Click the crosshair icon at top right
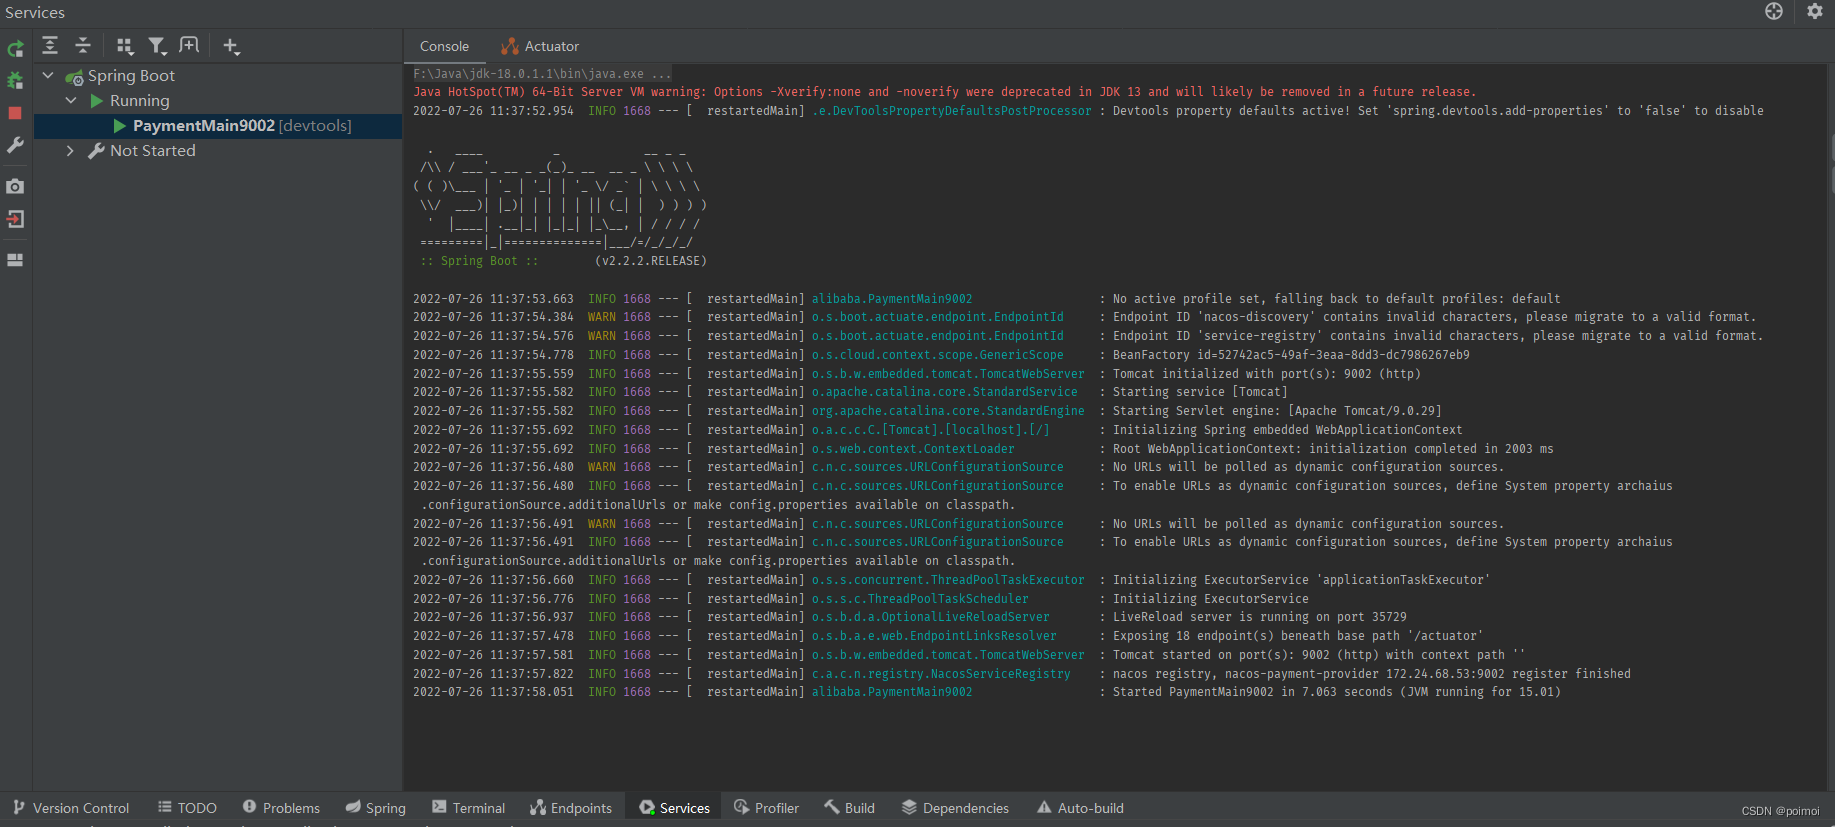Image resolution: width=1835 pixels, height=827 pixels. pyautogui.click(x=1774, y=11)
